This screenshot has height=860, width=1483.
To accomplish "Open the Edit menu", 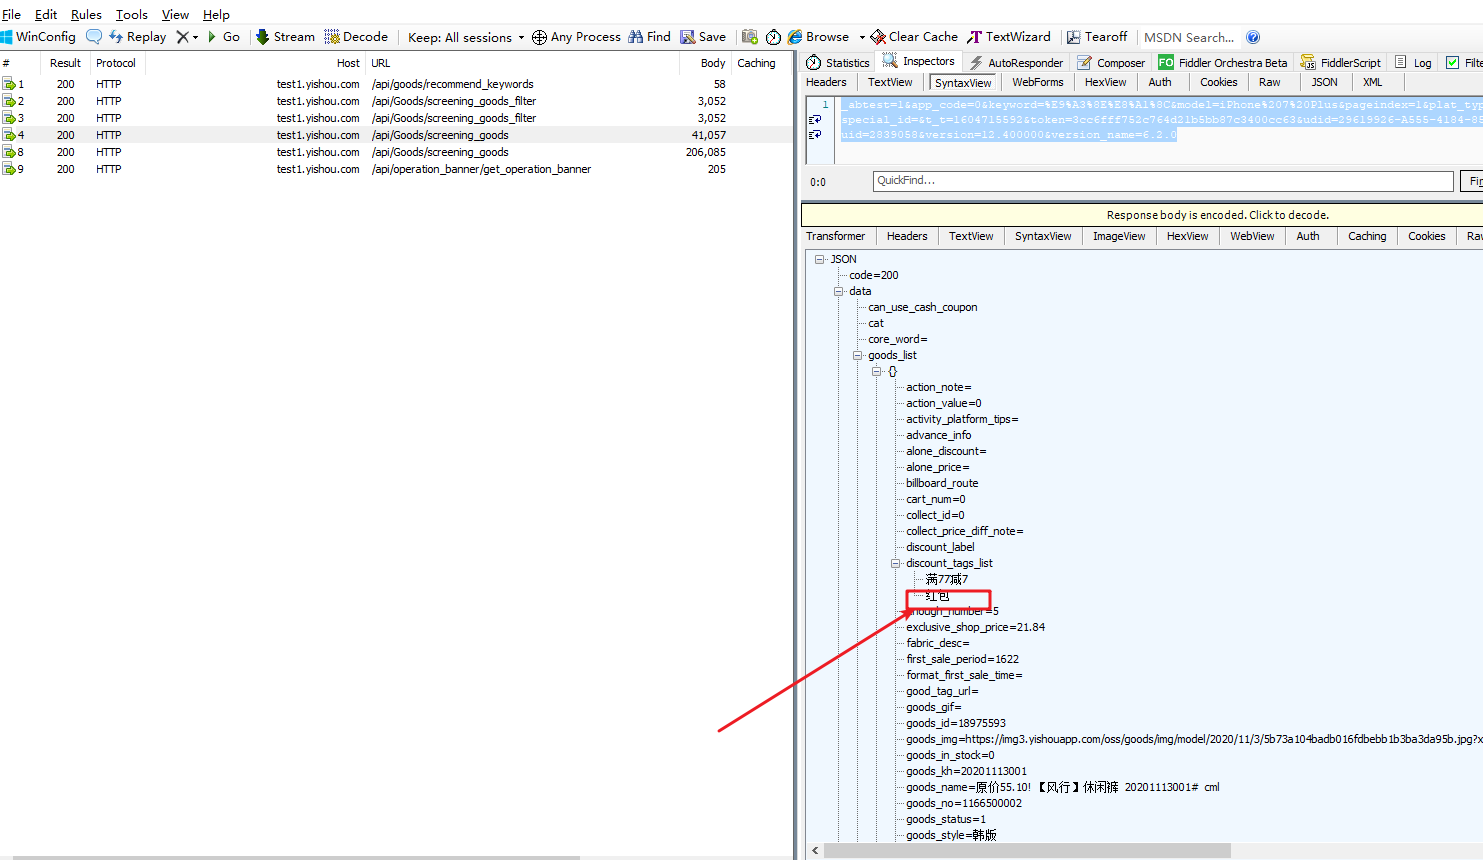I will click(46, 14).
